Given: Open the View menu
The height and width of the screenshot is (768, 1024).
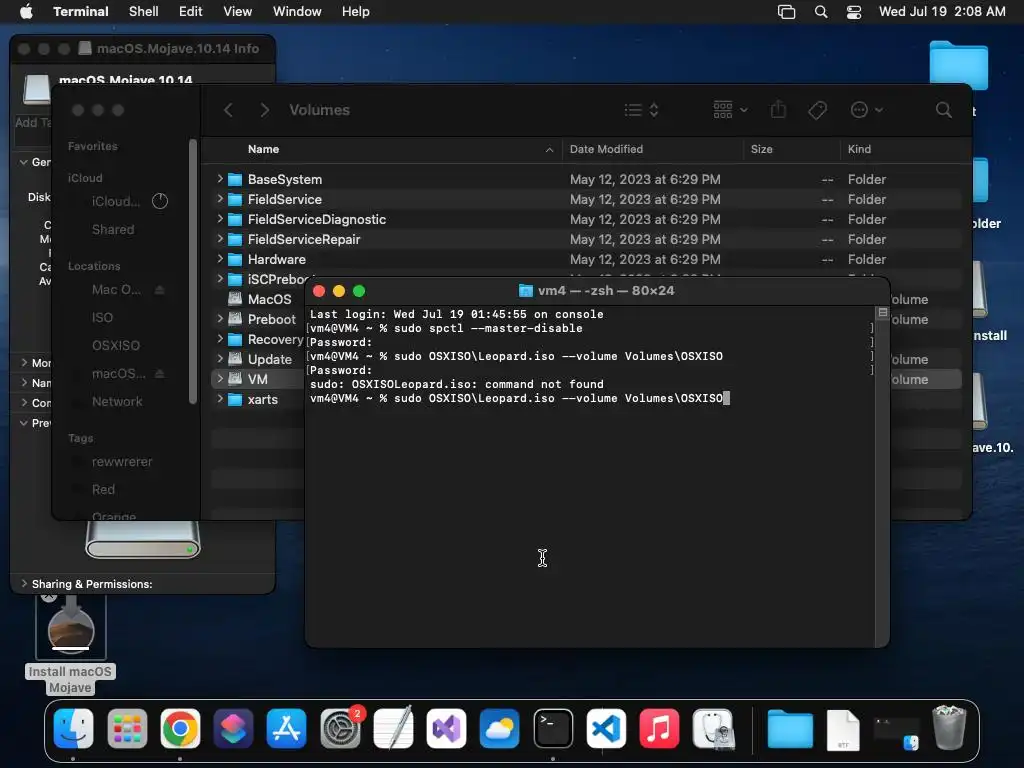Looking at the screenshot, I should tap(238, 12).
